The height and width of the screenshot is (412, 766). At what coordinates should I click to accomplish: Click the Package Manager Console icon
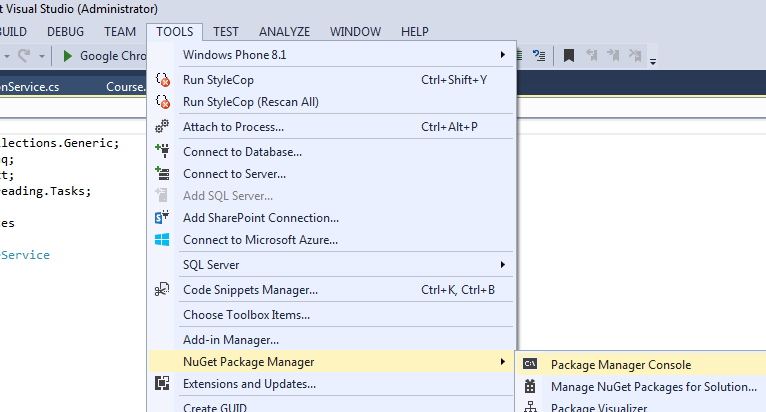click(x=531, y=365)
